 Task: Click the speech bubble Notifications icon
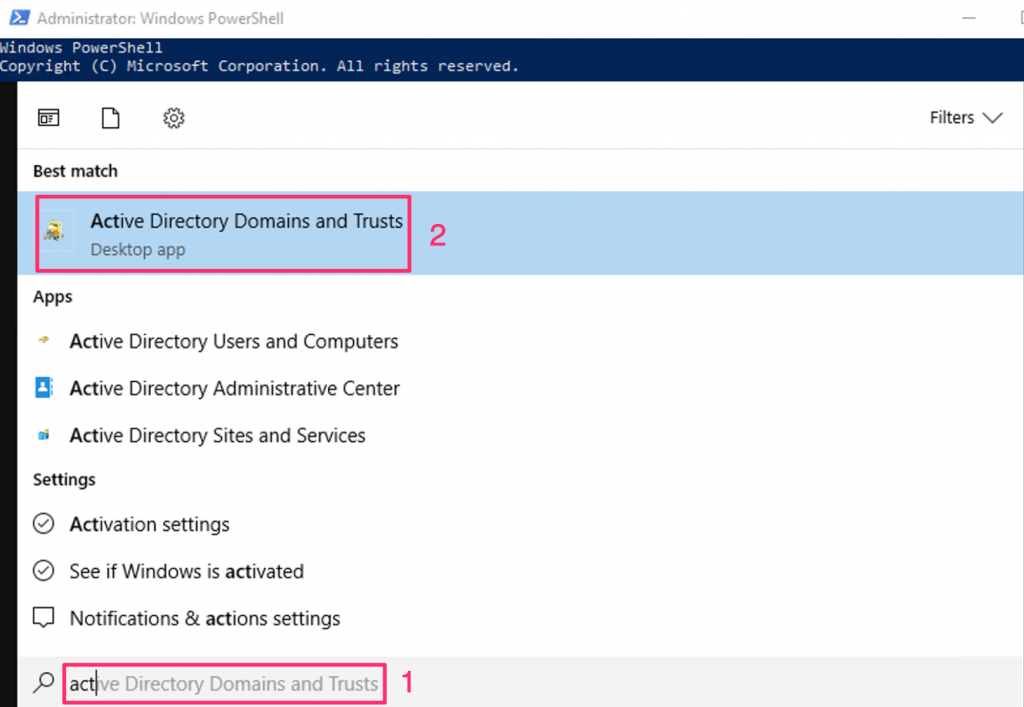[44, 618]
